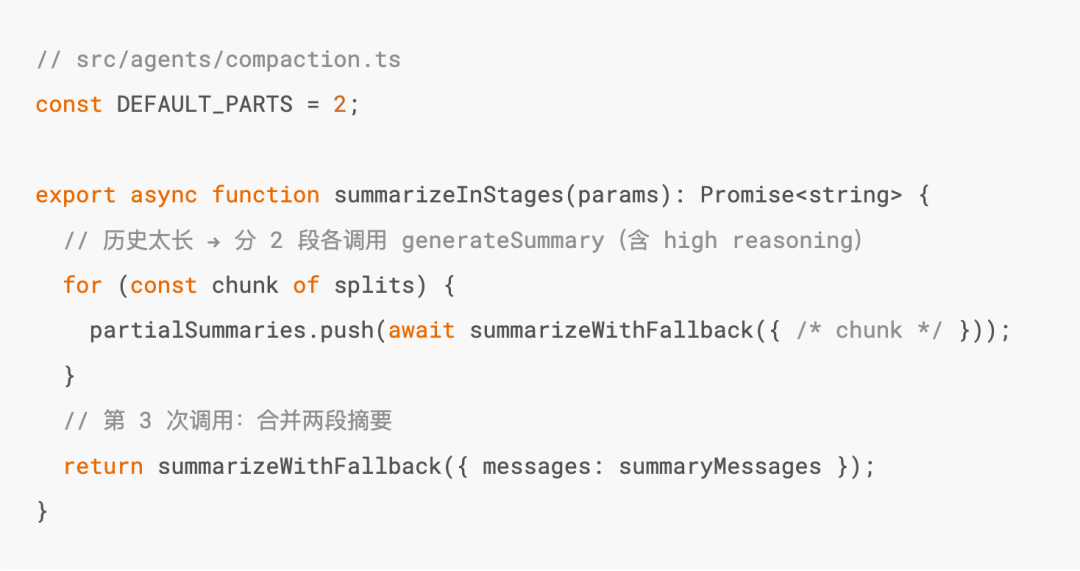Click the for keyword
Viewport: 1080px width, 571px height.
pos(82,285)
